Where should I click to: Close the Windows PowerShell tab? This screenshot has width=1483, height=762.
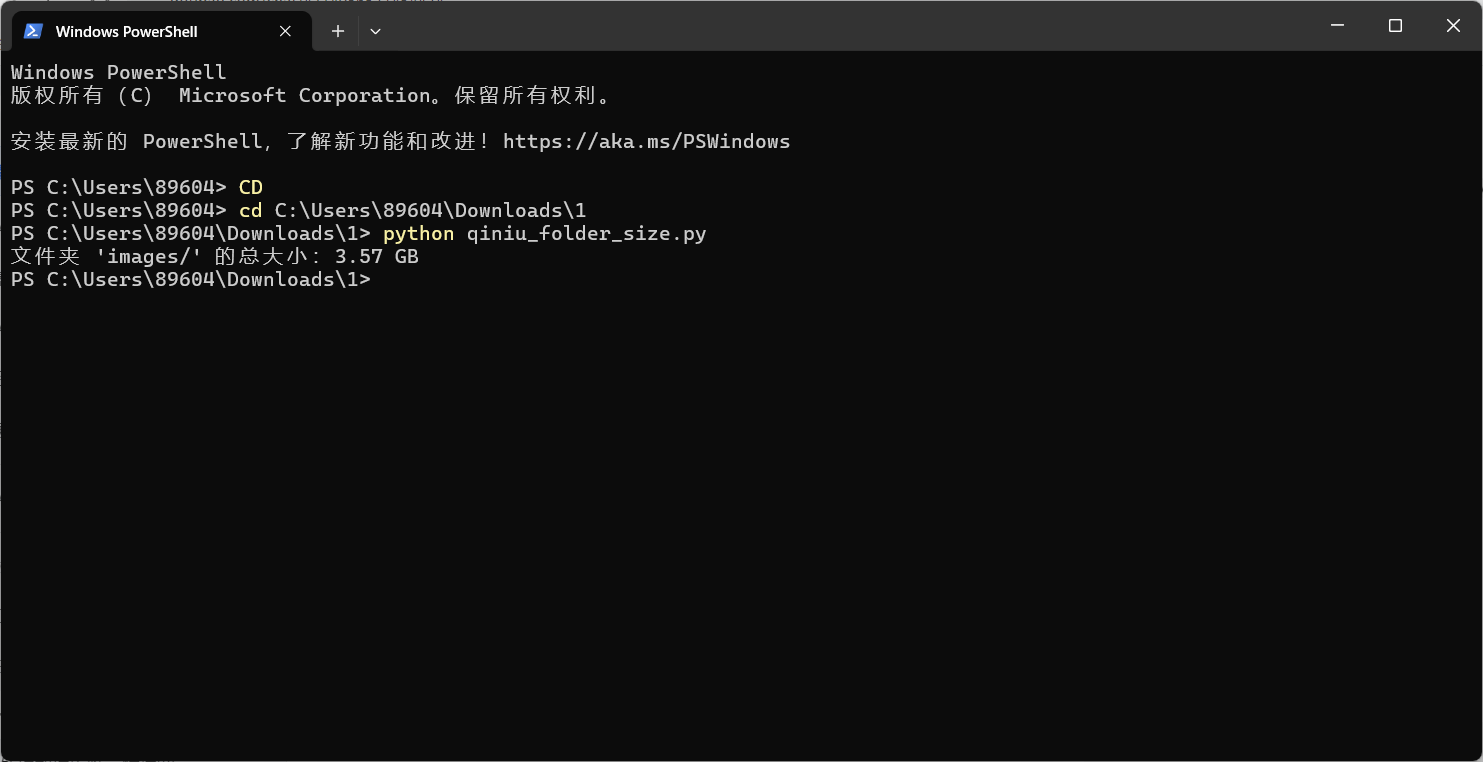(x=285, y=31)
